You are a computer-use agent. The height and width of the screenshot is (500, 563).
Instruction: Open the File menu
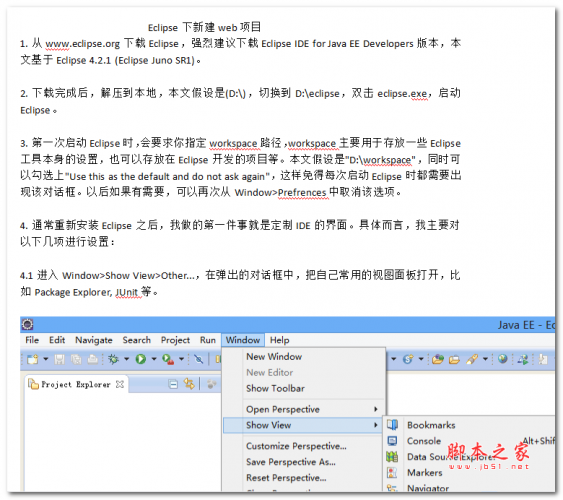pos(32,340)
